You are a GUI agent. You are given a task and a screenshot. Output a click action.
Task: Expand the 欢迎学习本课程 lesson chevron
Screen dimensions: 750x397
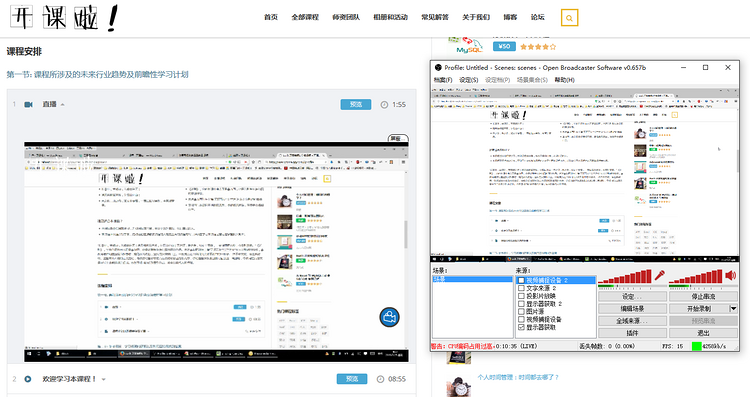[x=103, y=379]
